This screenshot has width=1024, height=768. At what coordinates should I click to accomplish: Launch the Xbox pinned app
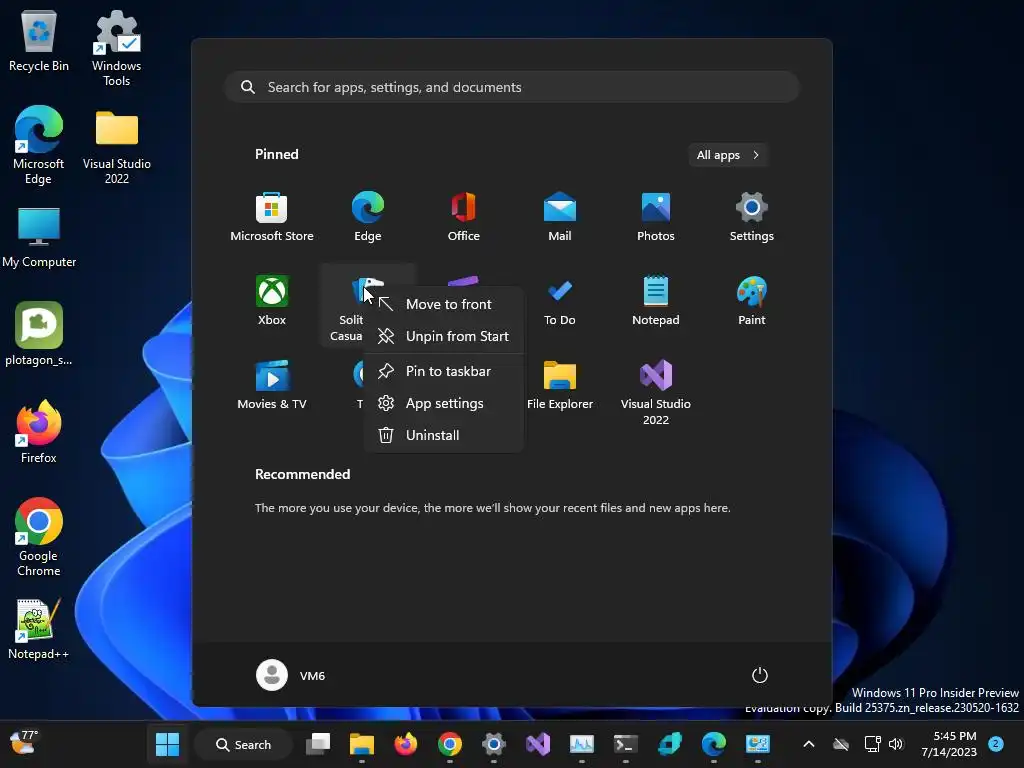[x=272, y=302]
